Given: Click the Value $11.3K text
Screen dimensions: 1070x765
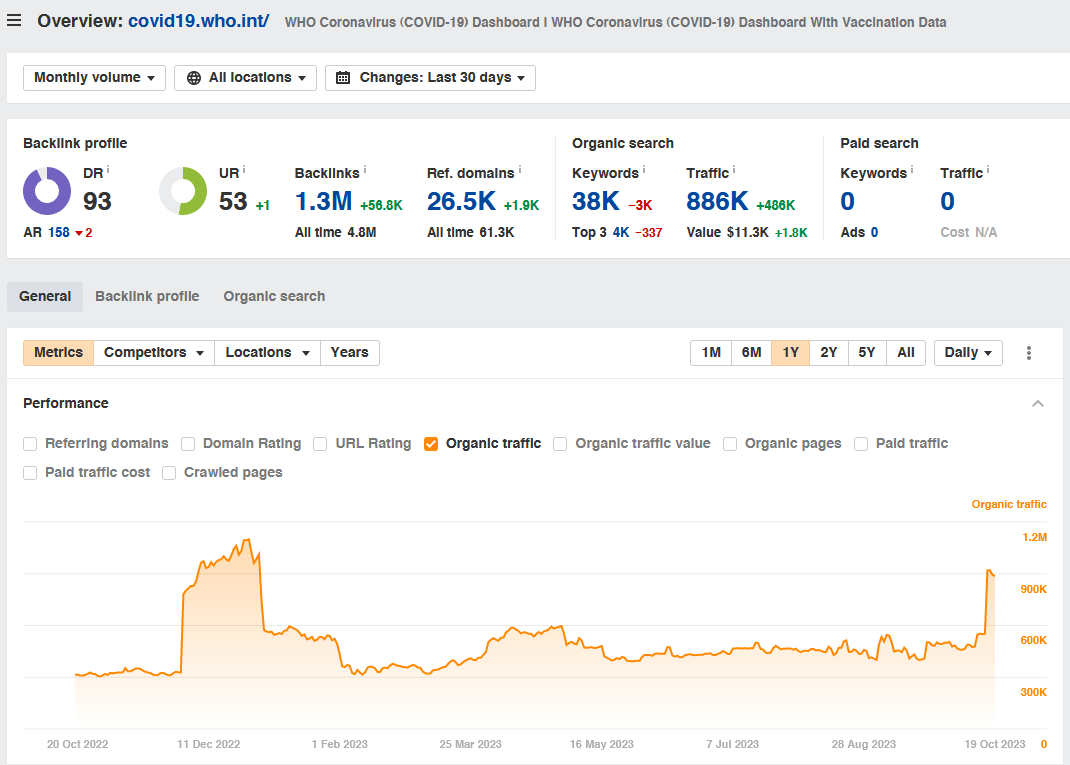Looking at the screenshot, I should tap(727, 233).
